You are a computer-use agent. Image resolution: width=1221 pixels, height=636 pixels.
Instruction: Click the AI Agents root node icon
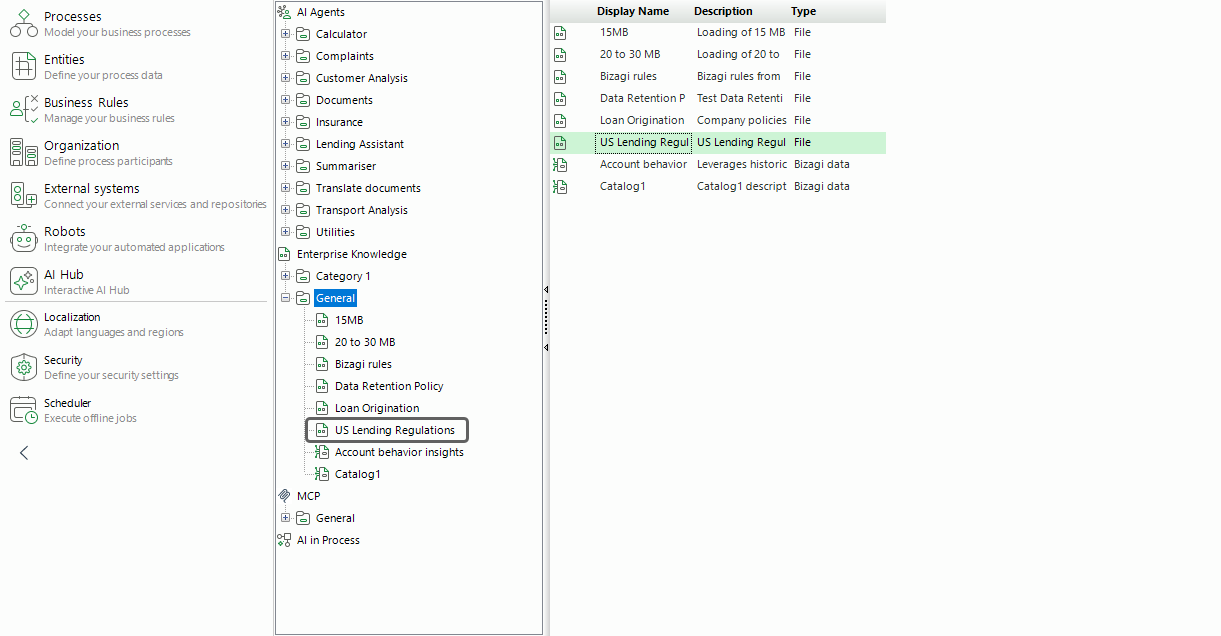click(x=284, y=12)
